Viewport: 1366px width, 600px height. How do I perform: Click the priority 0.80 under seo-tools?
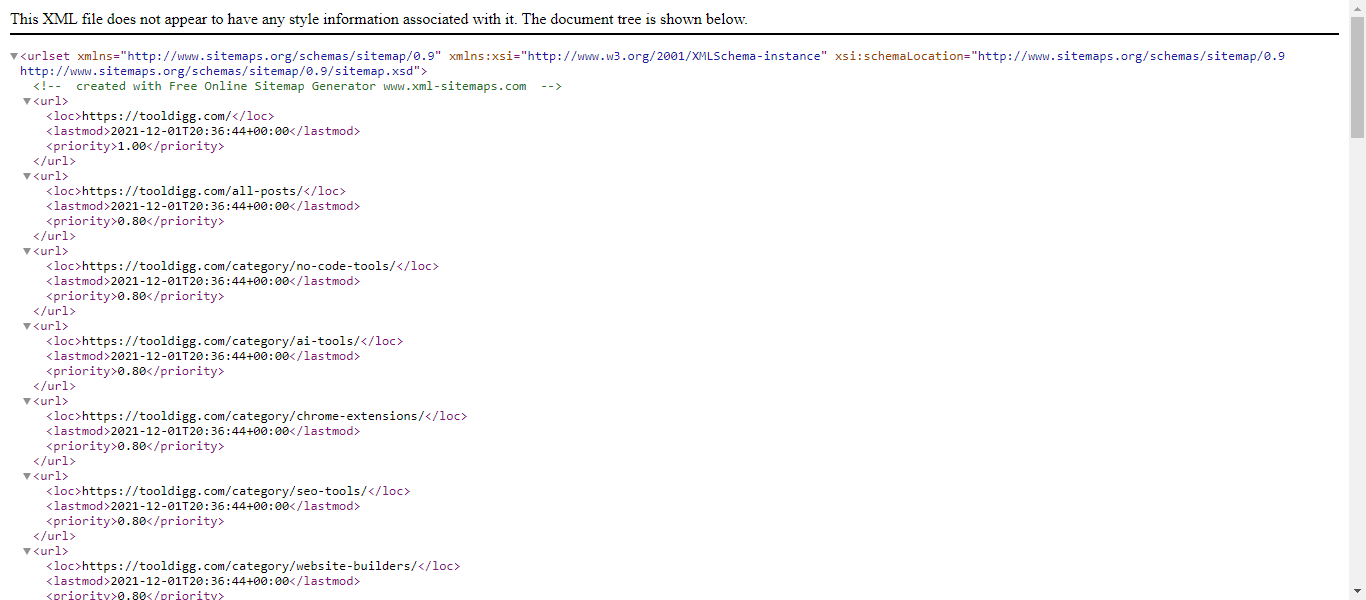tap(132, 521)
